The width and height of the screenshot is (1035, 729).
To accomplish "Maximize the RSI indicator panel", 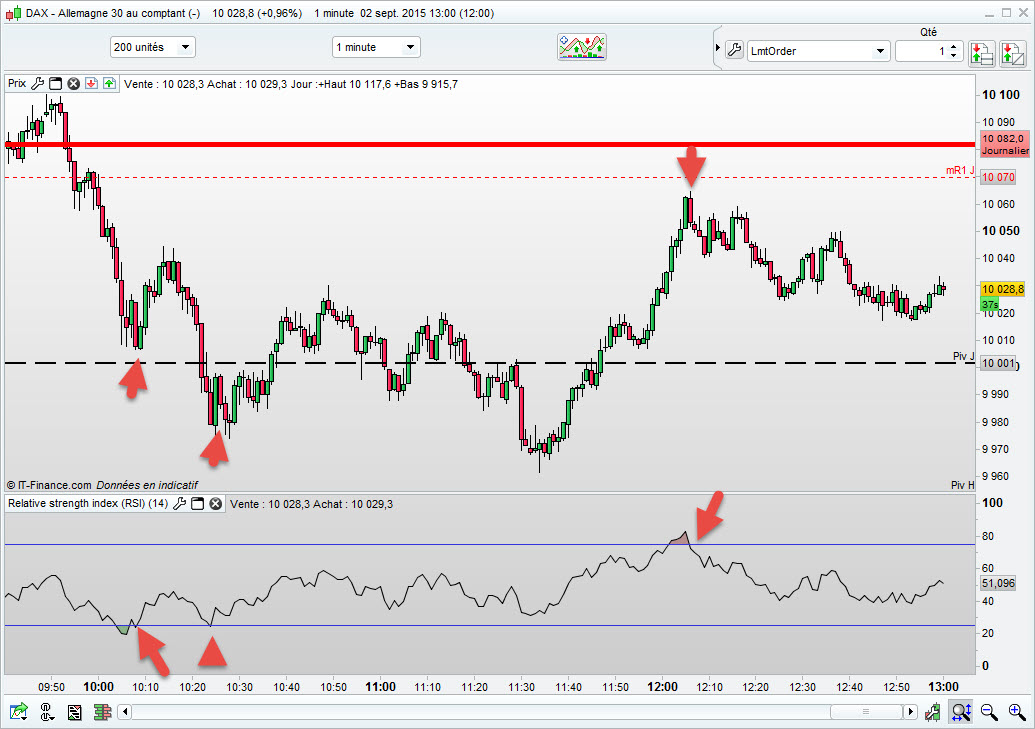I will [197, 504].
